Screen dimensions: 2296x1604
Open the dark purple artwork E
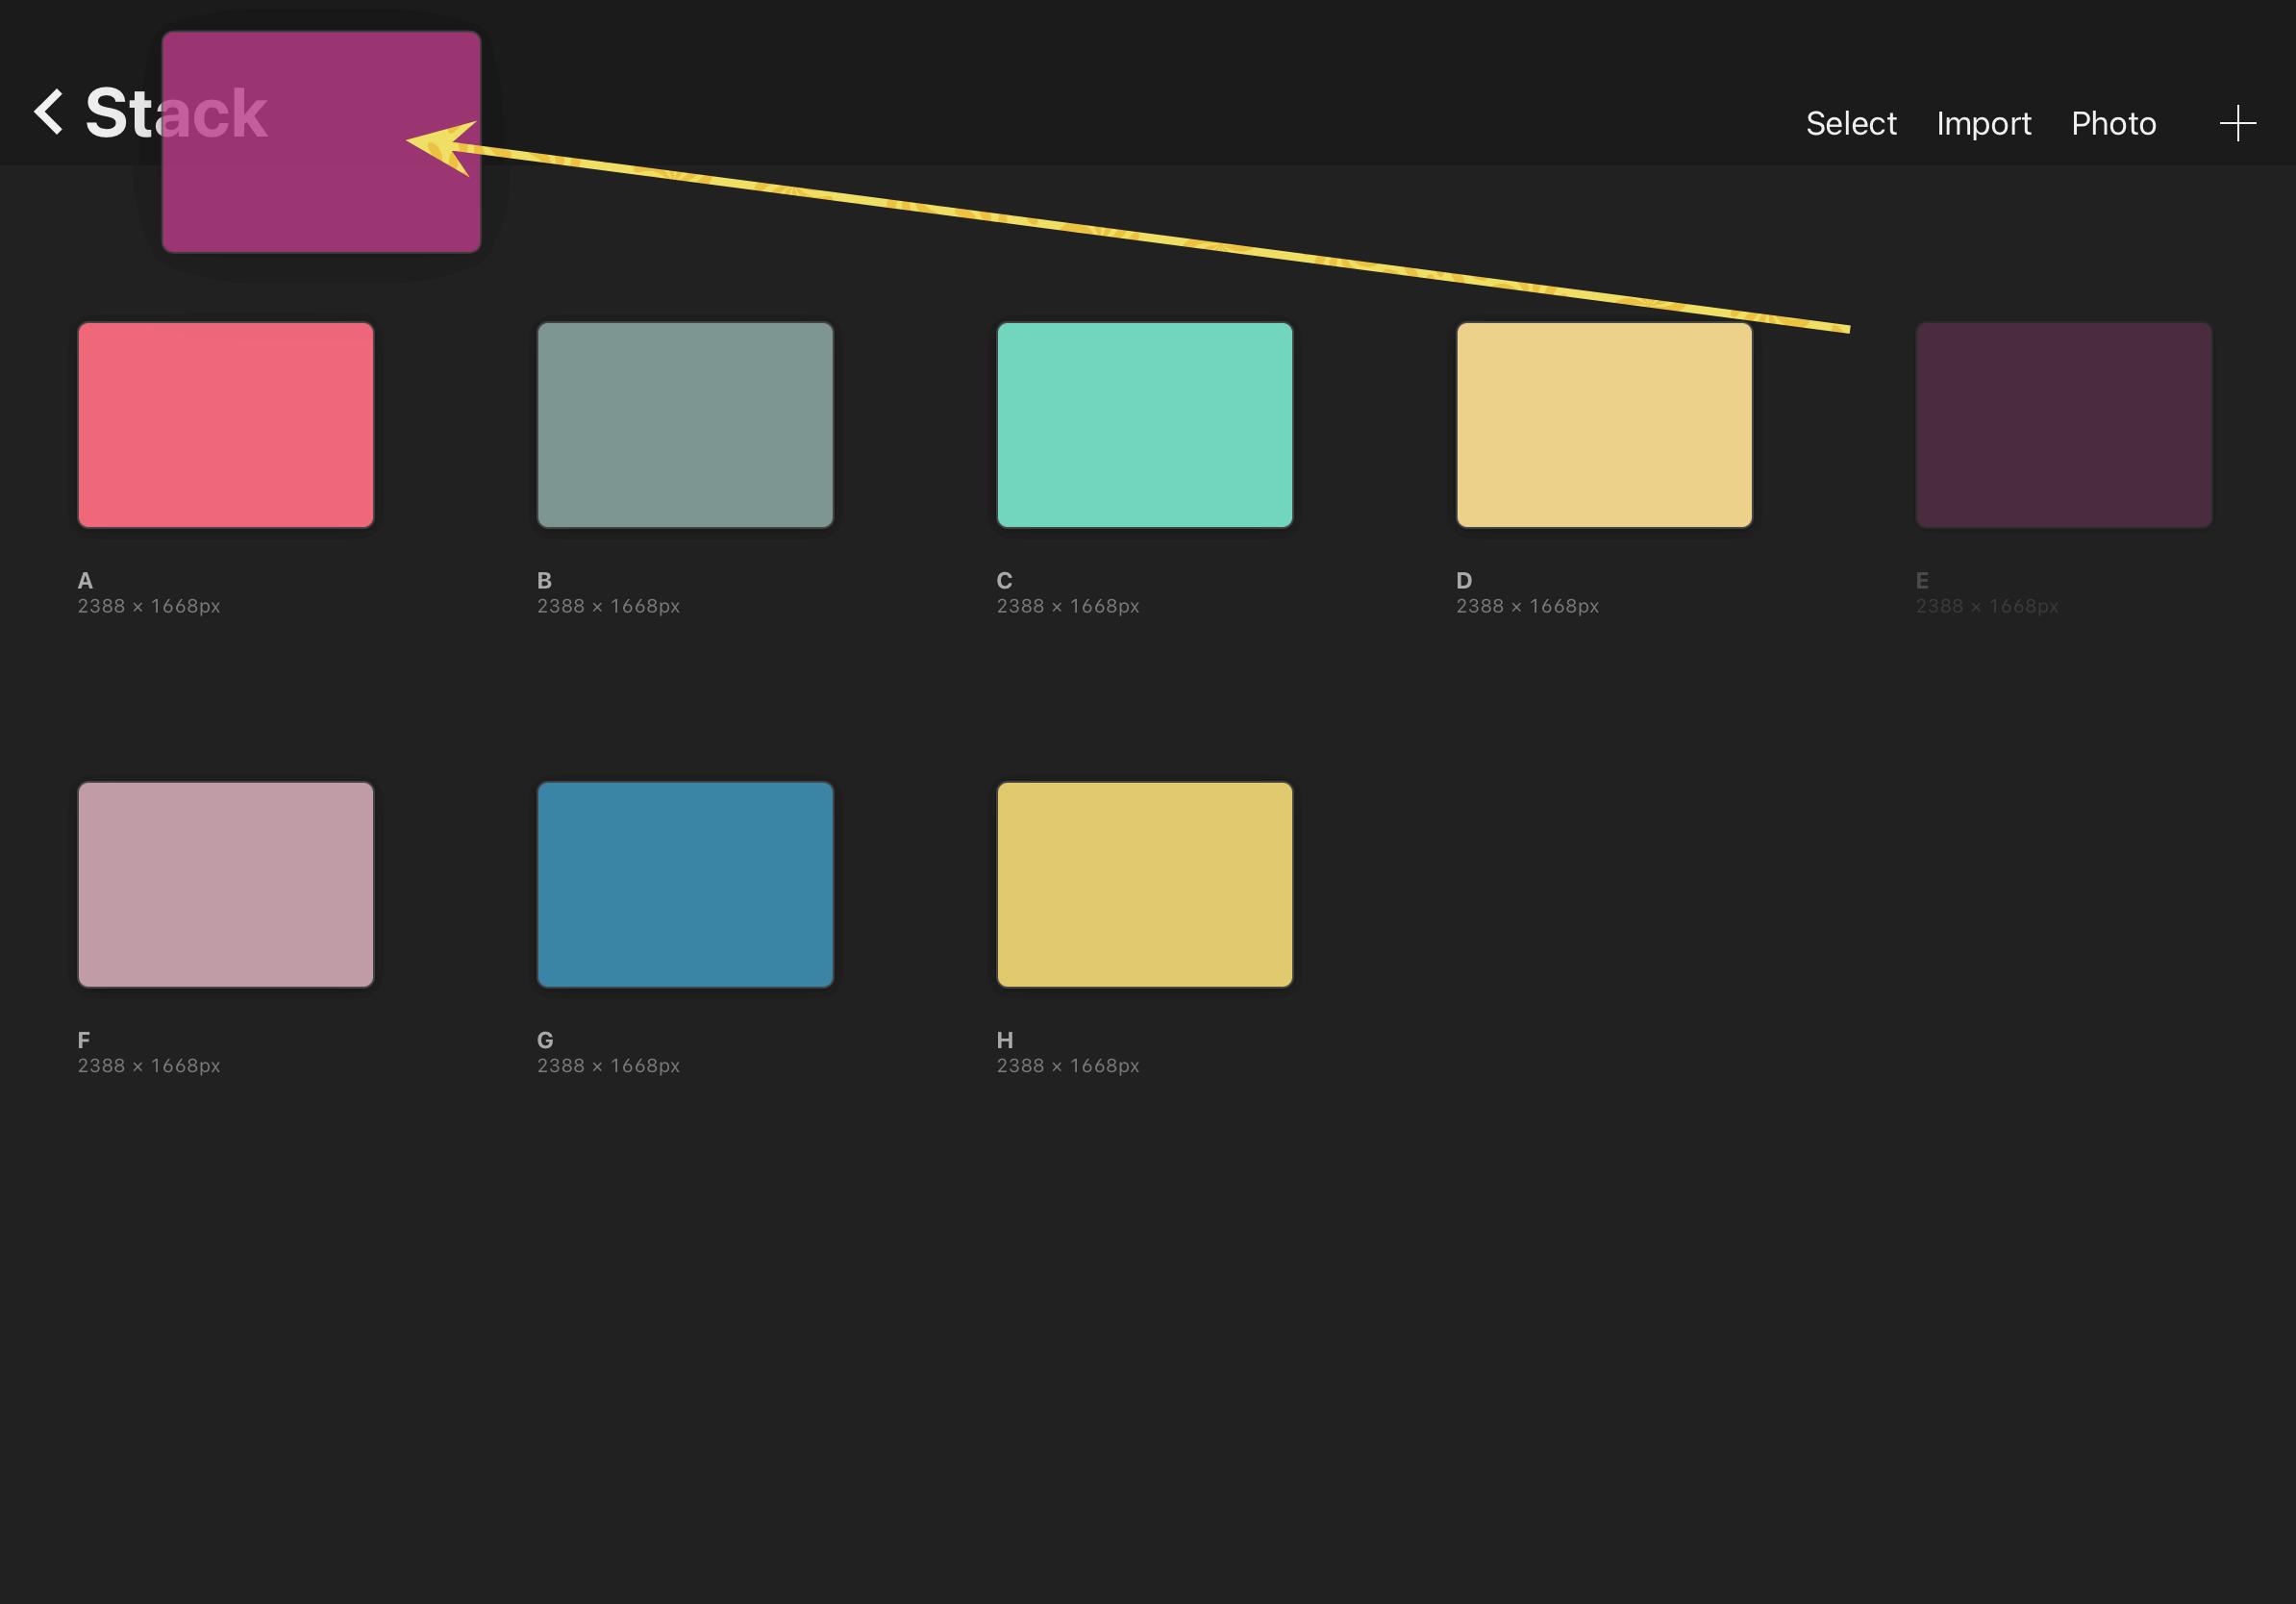(x=2063, y=424)
